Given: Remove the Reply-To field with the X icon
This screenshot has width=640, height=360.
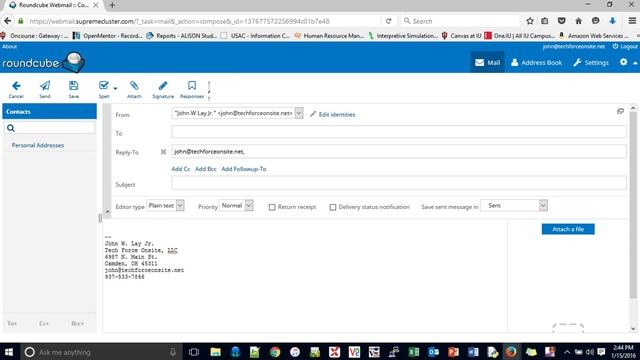Looking at the screenshot, I should [x=163, y=152].
